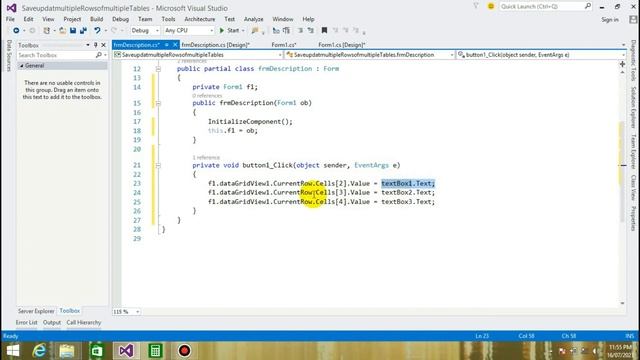
Task: Open the feedback smiley face icon
Action: coord(491,7)
